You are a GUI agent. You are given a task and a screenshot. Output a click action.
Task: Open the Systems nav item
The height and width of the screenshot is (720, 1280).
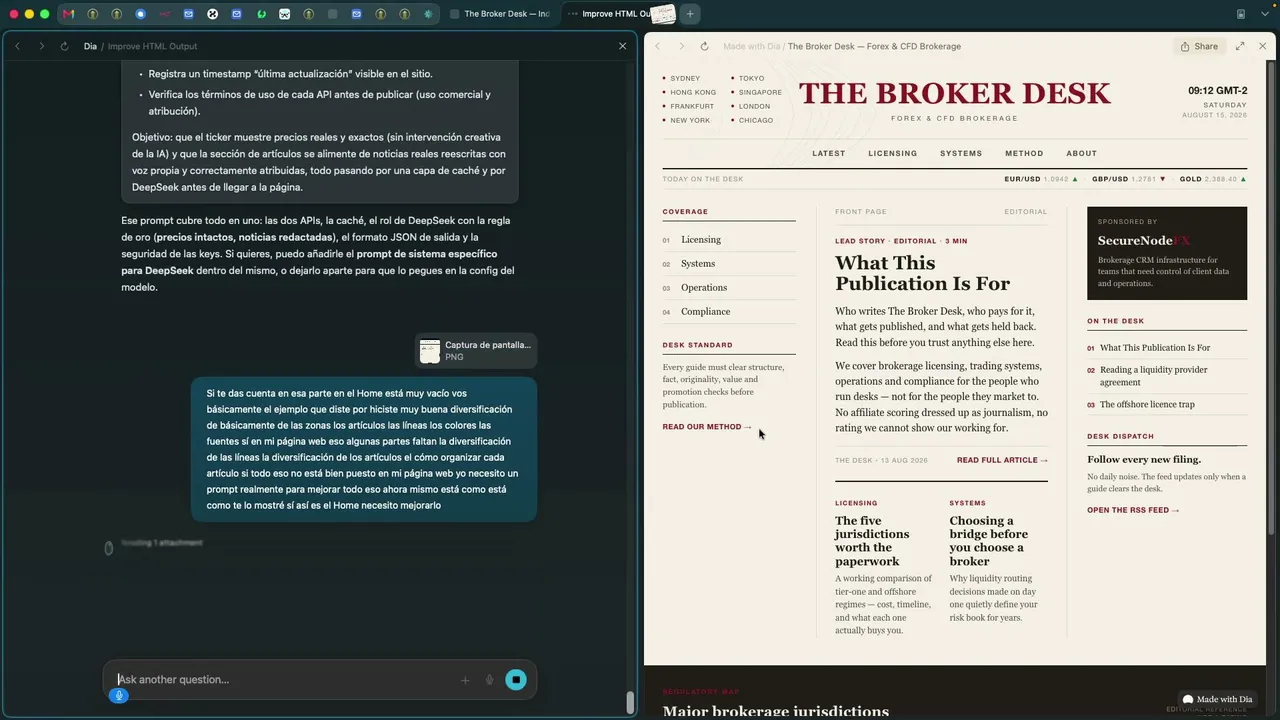(x=961, y=154)
